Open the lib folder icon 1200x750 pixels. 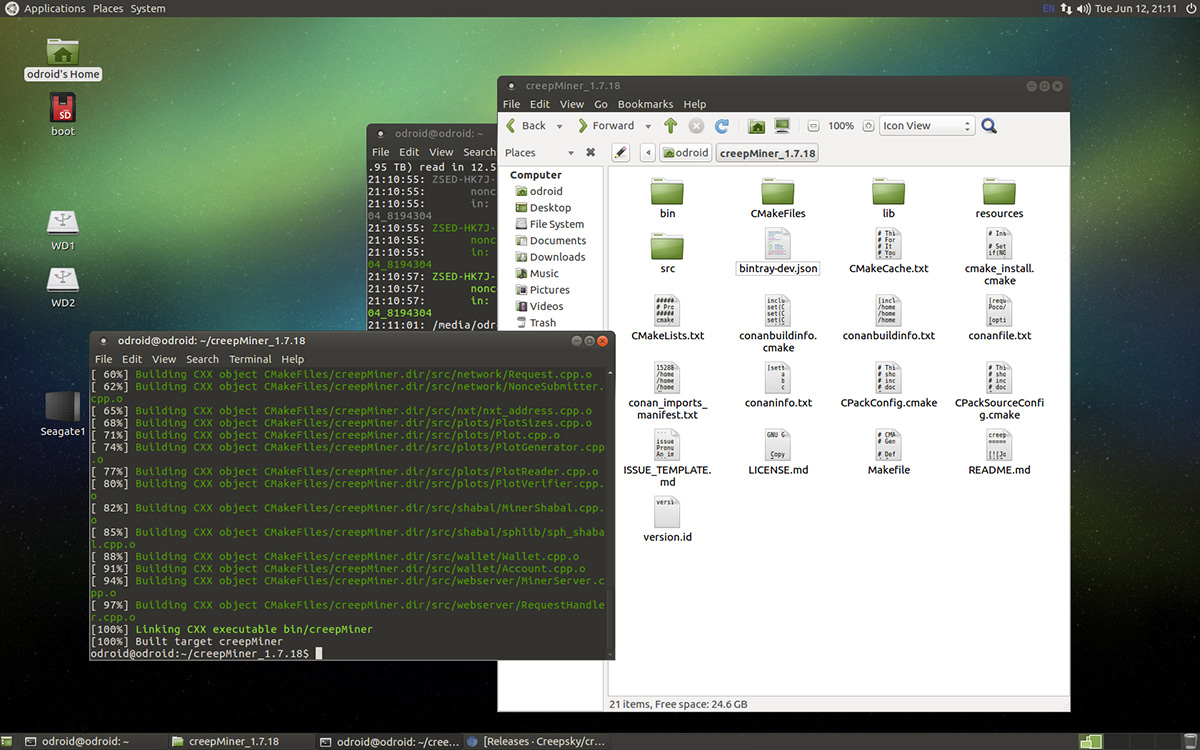click(888, 191)
